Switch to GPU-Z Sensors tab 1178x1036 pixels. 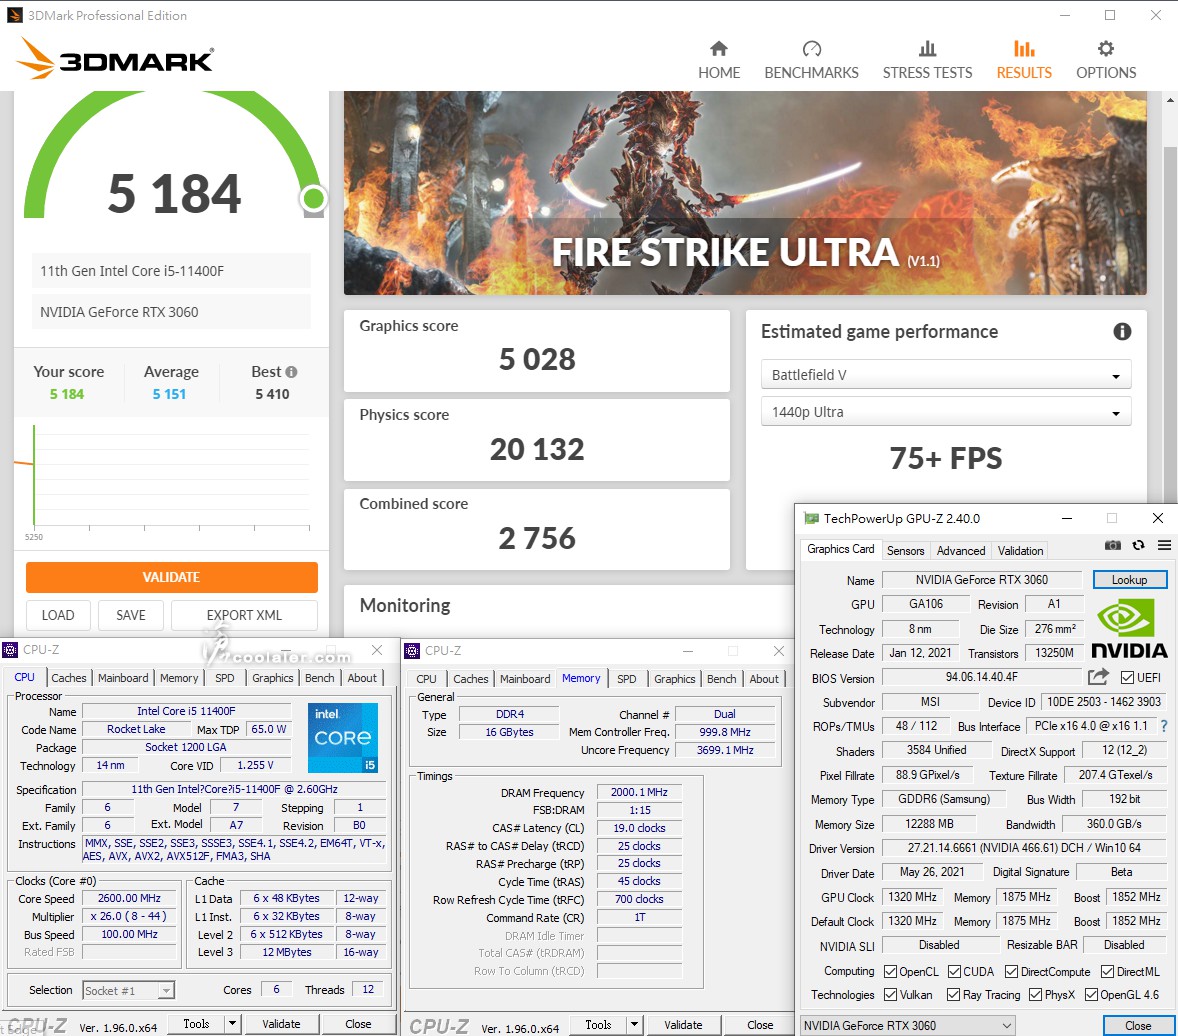coord(905,551)
